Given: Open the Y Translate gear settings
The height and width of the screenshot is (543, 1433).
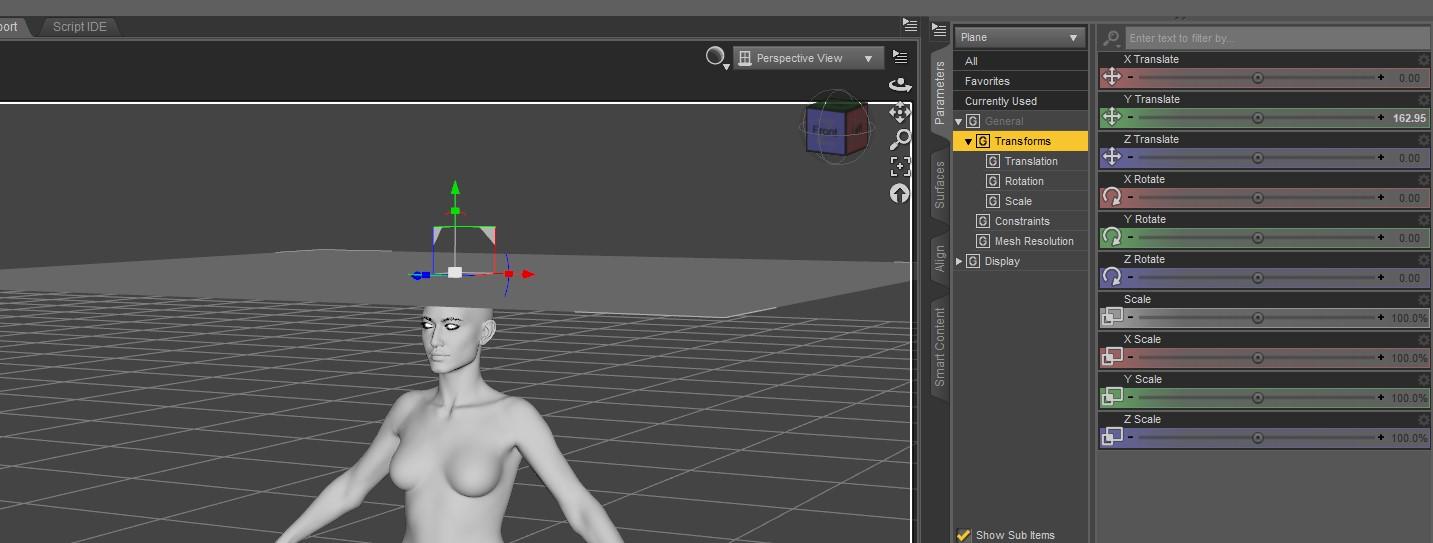Looking at the screenshot, I should coord(1423,100).
